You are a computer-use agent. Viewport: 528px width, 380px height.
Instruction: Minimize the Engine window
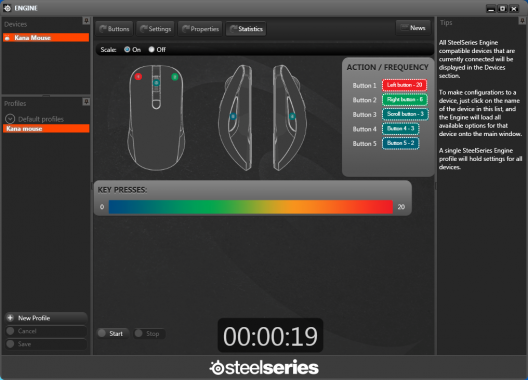point(491,9)
